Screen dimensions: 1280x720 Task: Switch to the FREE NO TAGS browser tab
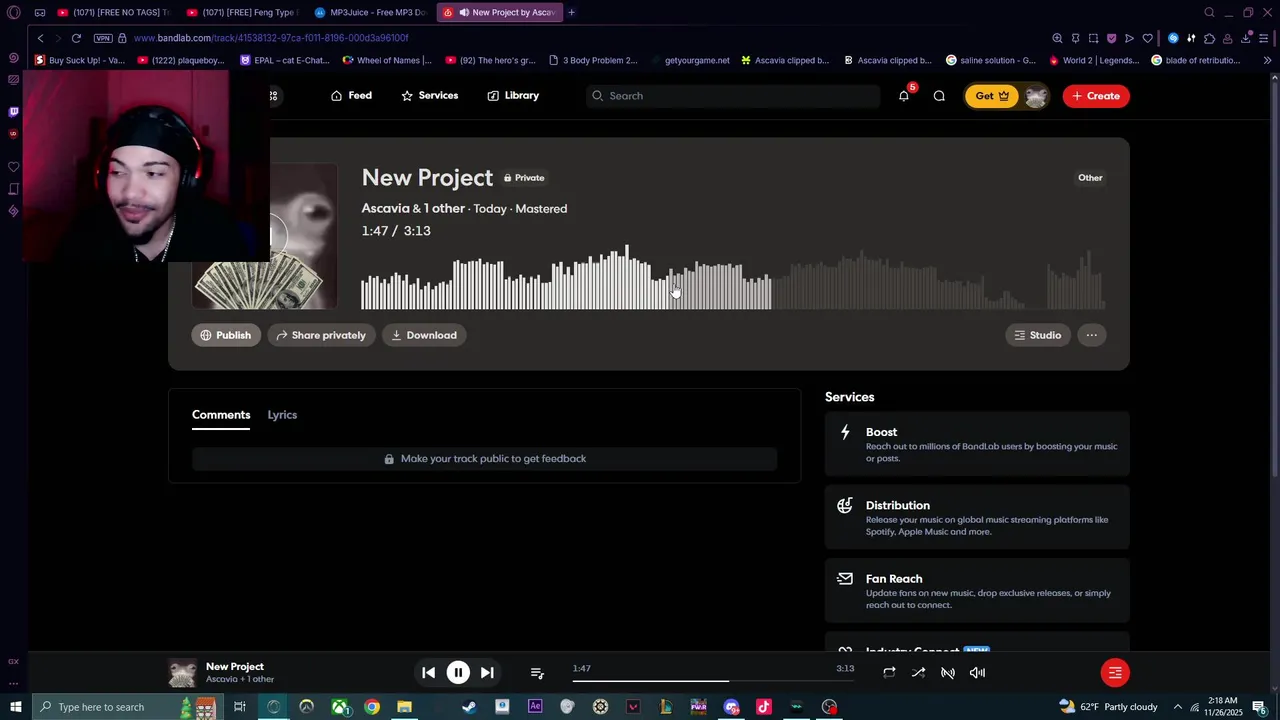point(113,13)
